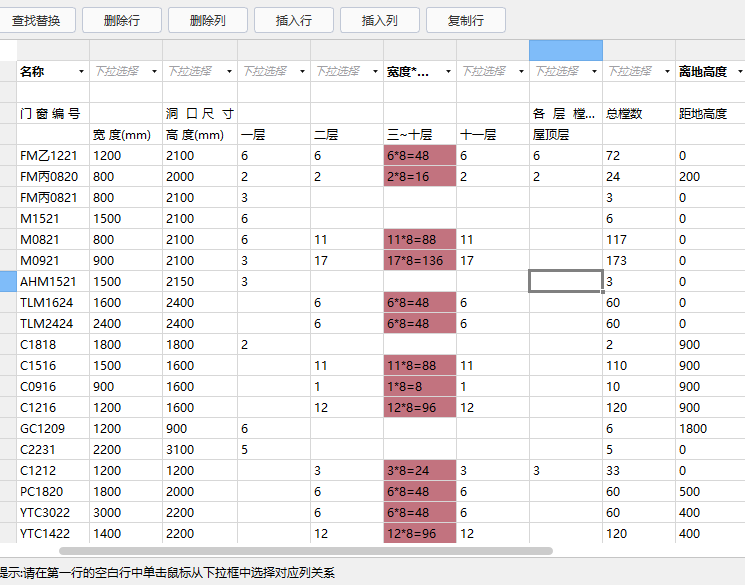Click the 插入行 button
745x585 pixels.
pyautogui.click(x=294, y=20)
